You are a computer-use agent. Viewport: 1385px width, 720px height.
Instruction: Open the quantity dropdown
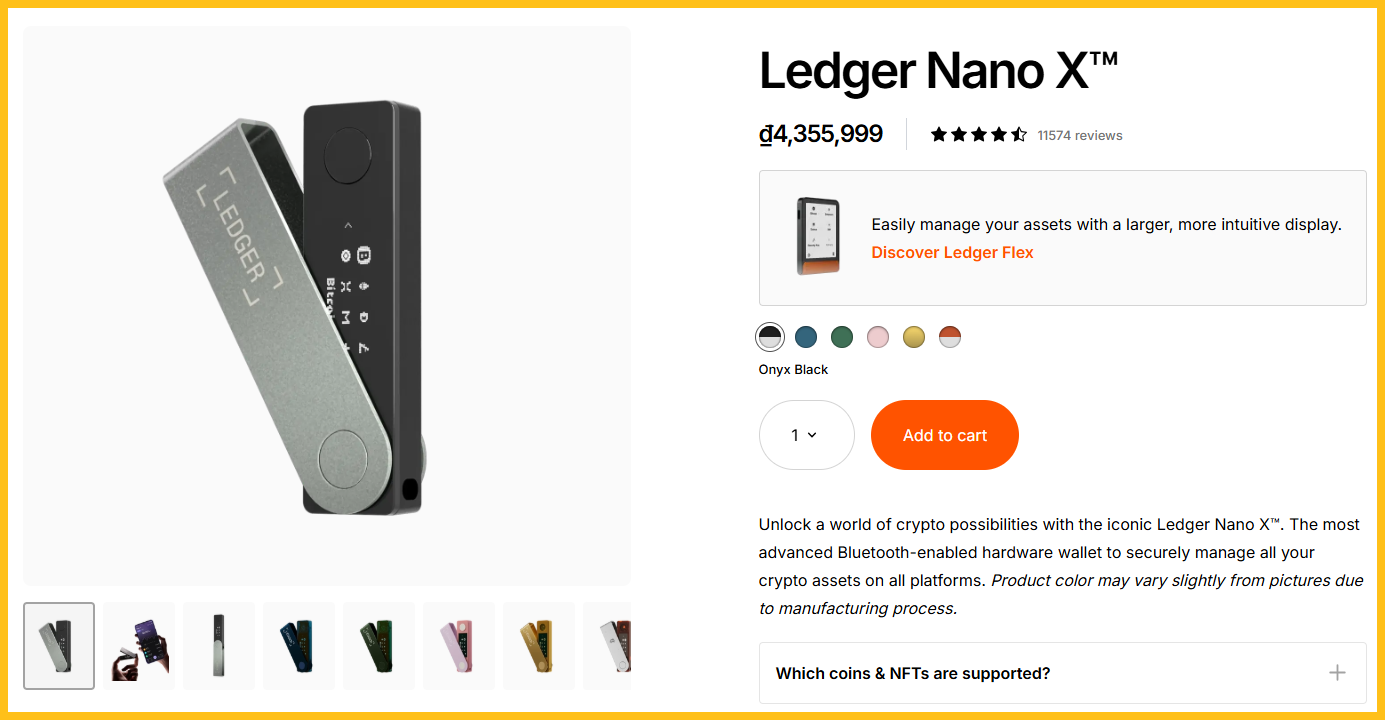[x=806, y=435]
